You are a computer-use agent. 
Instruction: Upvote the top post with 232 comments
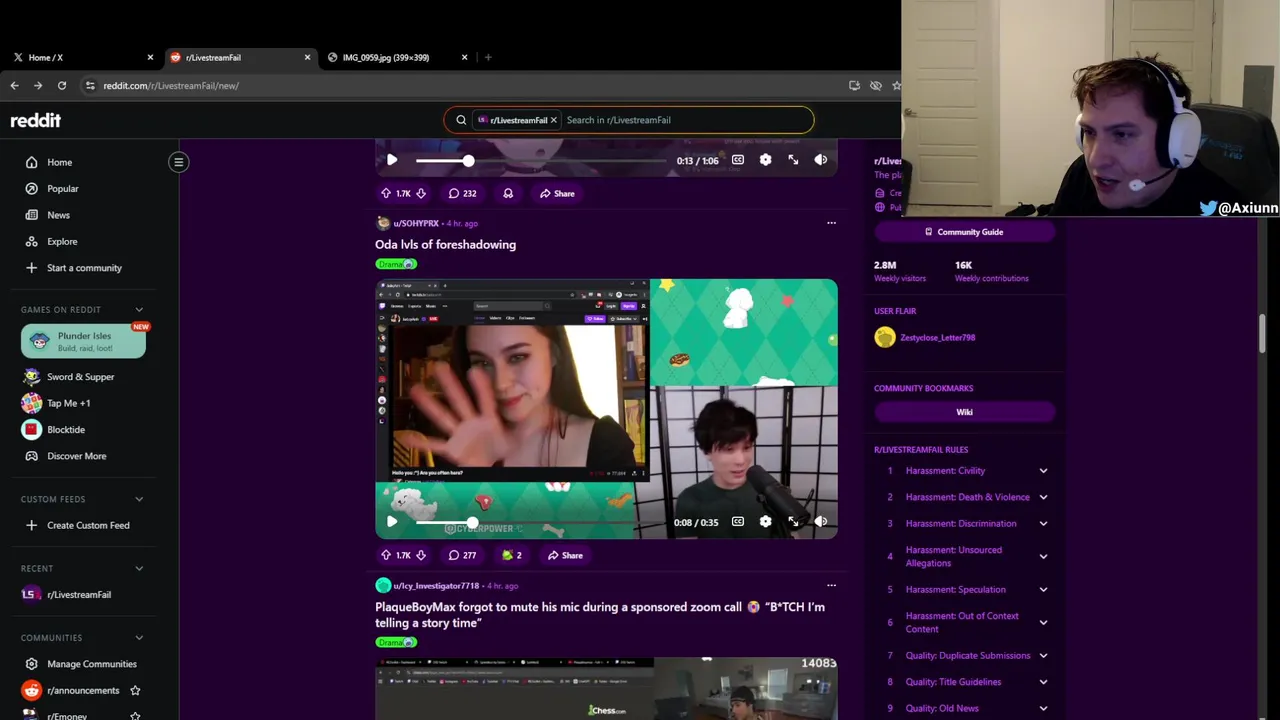tap(386, 193)
